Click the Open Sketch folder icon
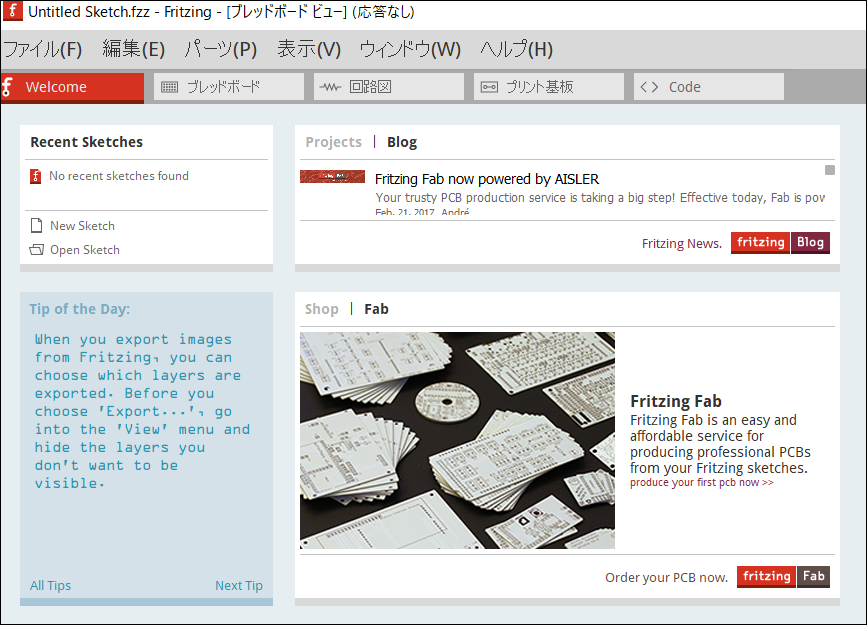 point(36,249)
